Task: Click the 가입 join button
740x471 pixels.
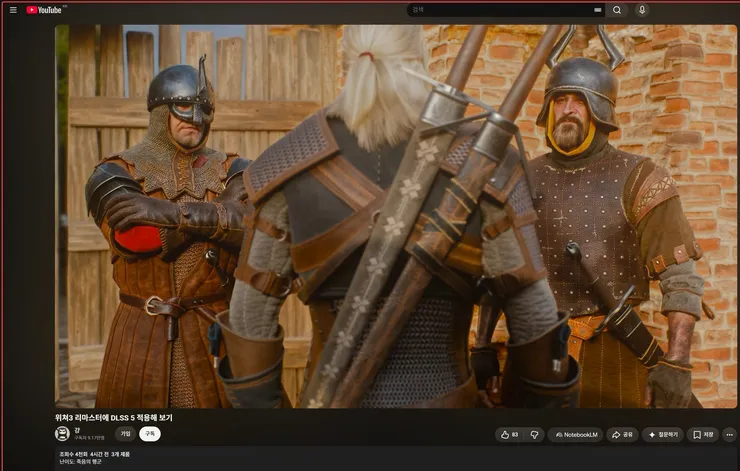Action: click(125, 434)
